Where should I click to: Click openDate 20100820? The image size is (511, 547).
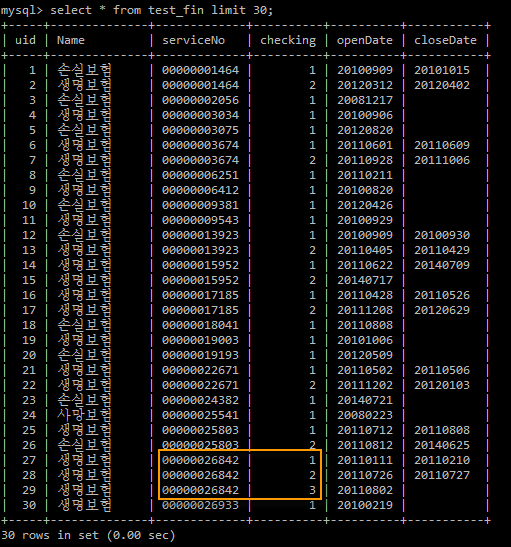coord(365,190)
